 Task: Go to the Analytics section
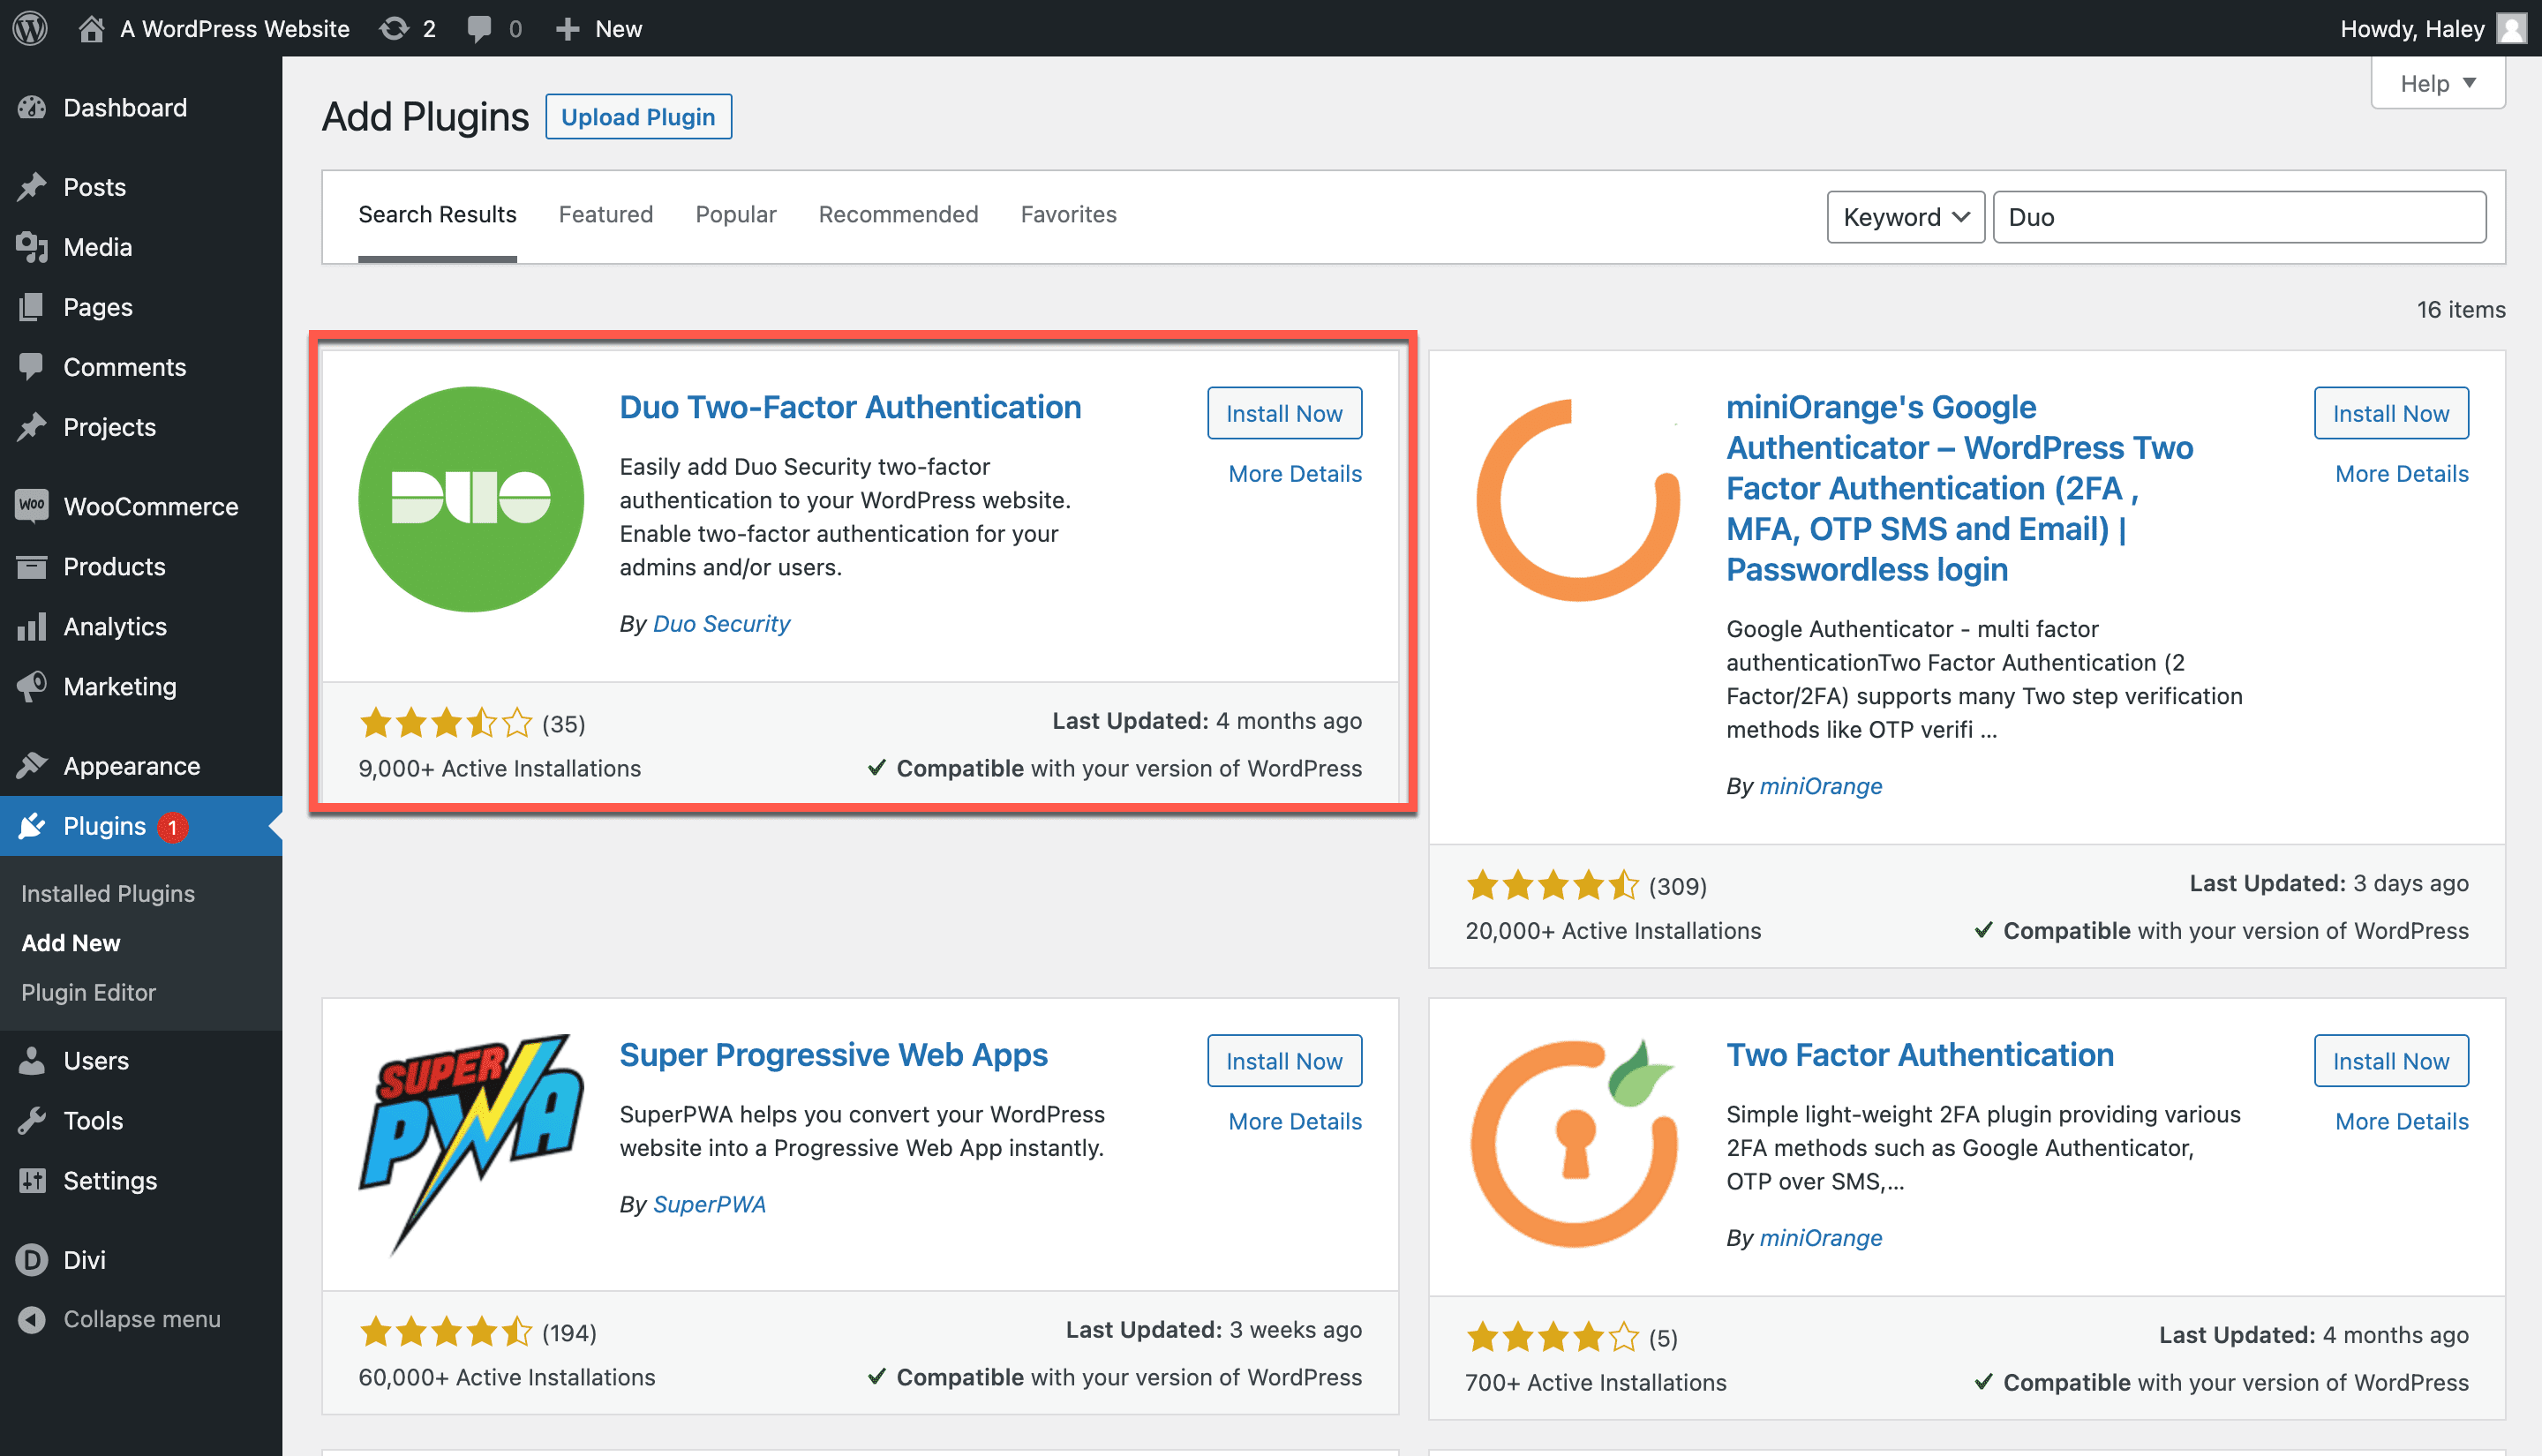tap(114, 626)
